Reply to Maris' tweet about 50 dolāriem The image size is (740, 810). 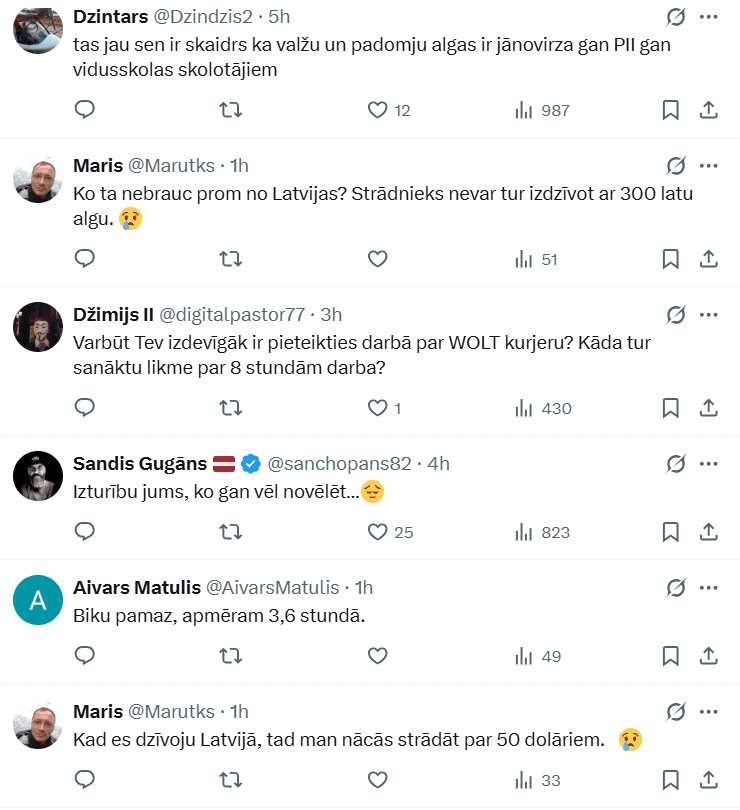[x=85, y=780]
